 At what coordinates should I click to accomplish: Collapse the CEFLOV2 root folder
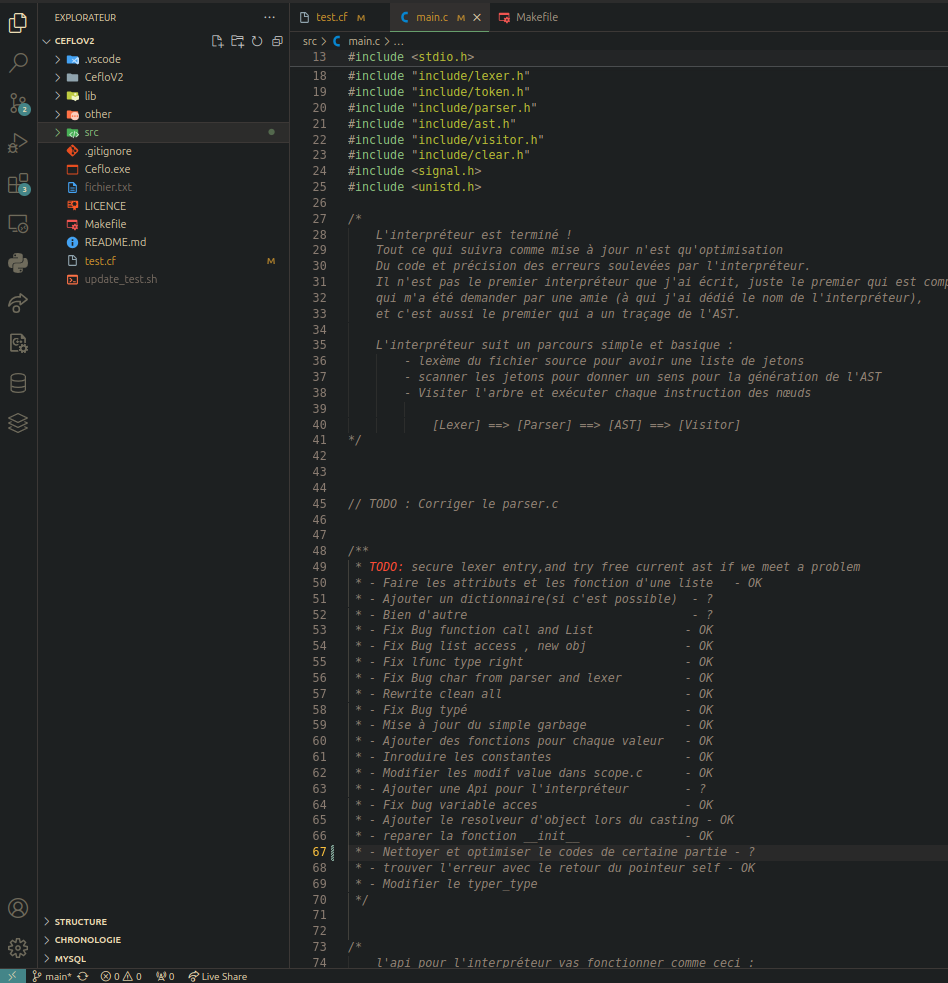pyautogui.click(x=46, y=41)
